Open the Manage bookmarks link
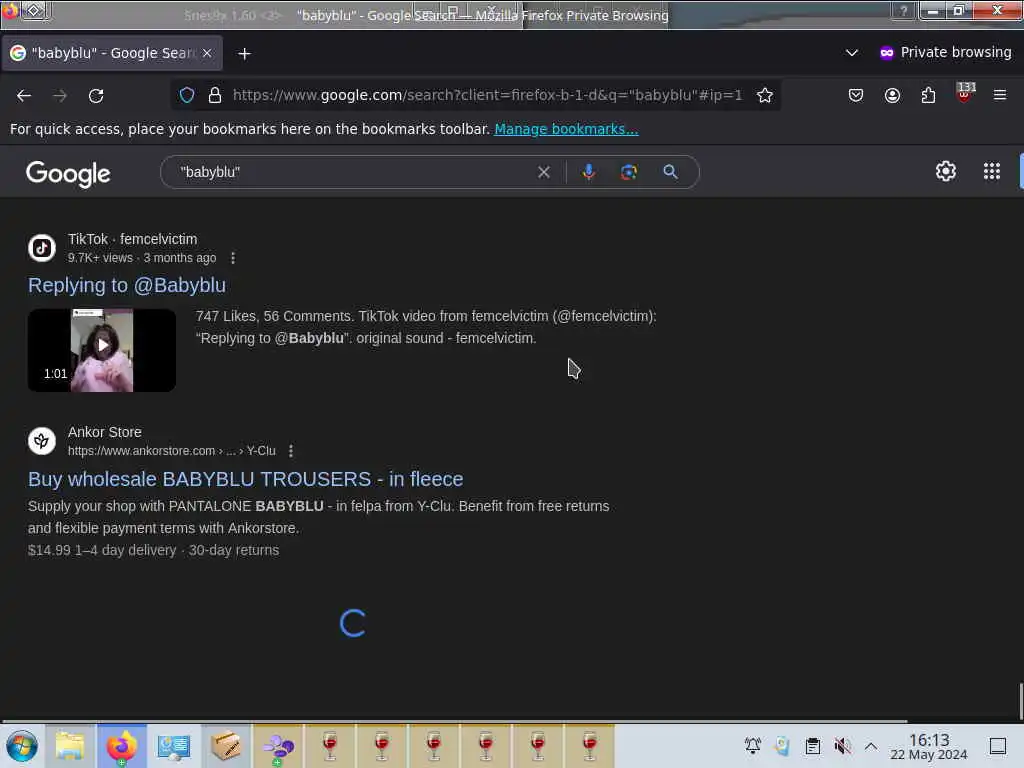The width and height of the screenshot is (1024, 768). [566, 129]
